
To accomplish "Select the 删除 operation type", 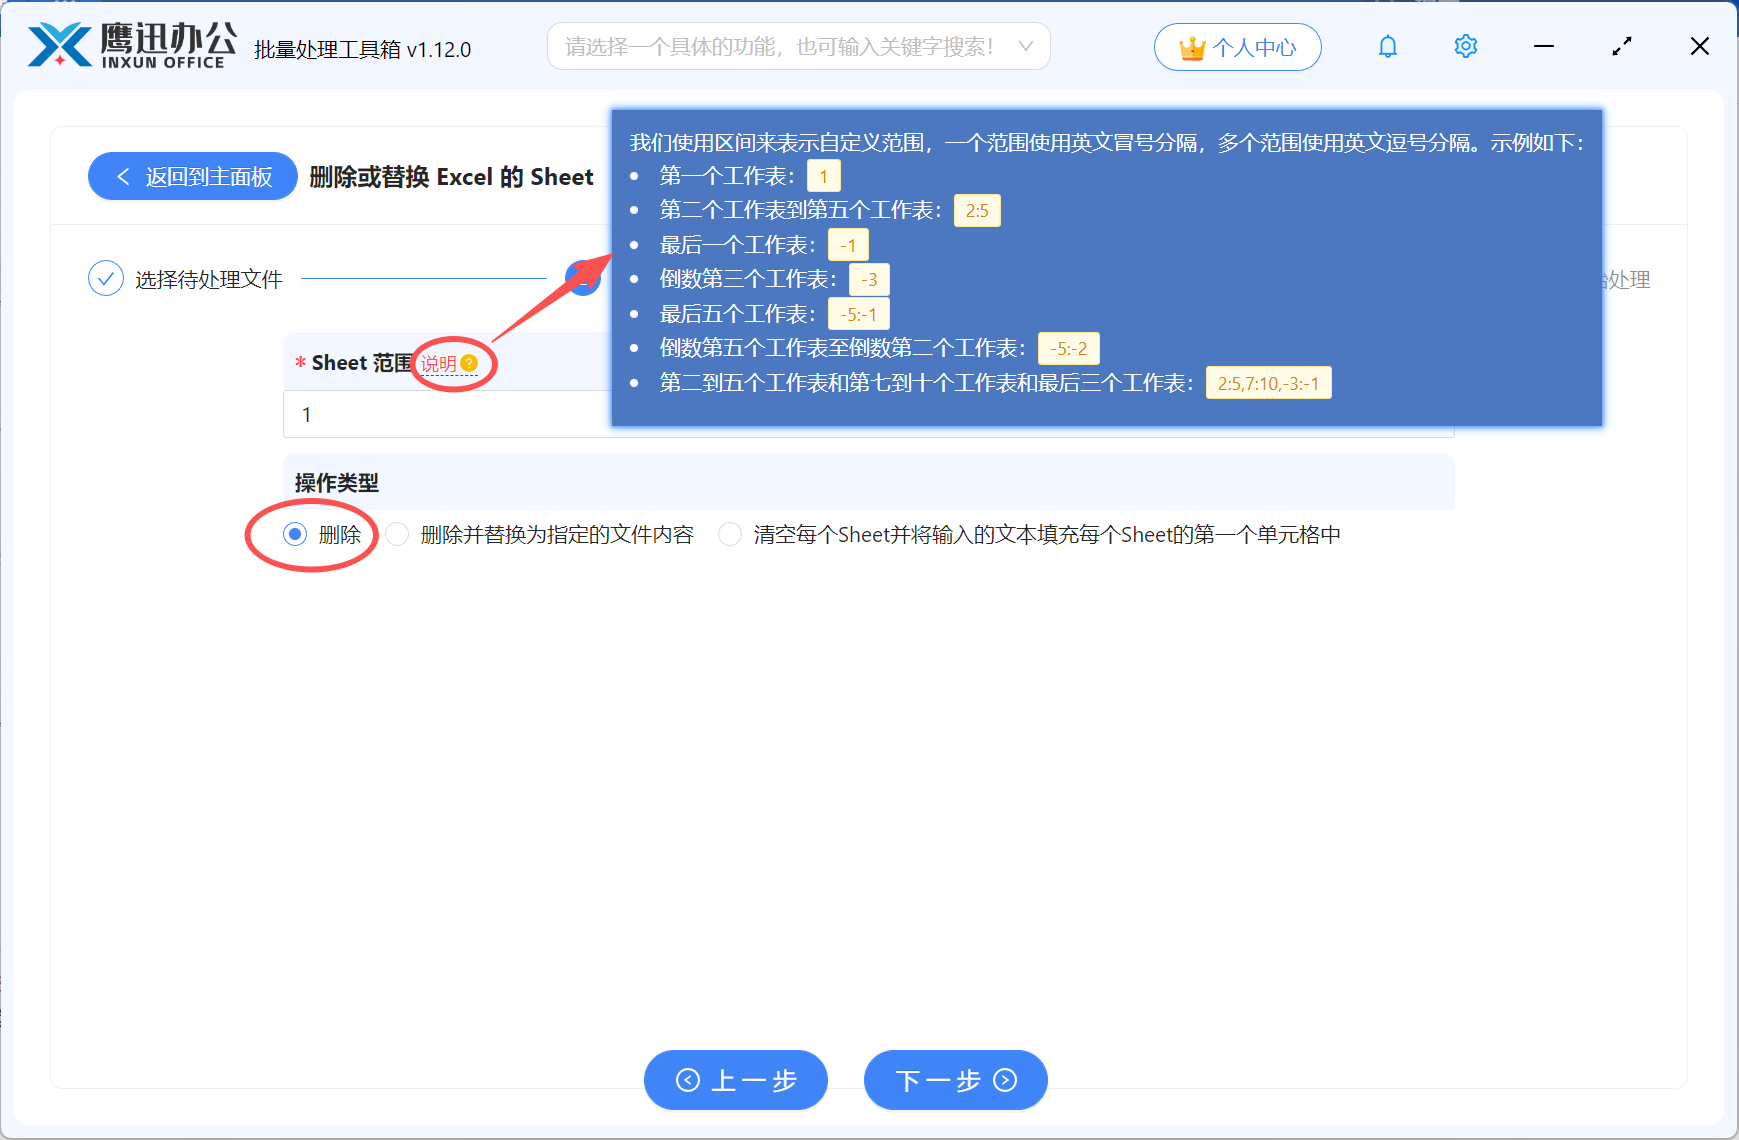I will 295,534.
